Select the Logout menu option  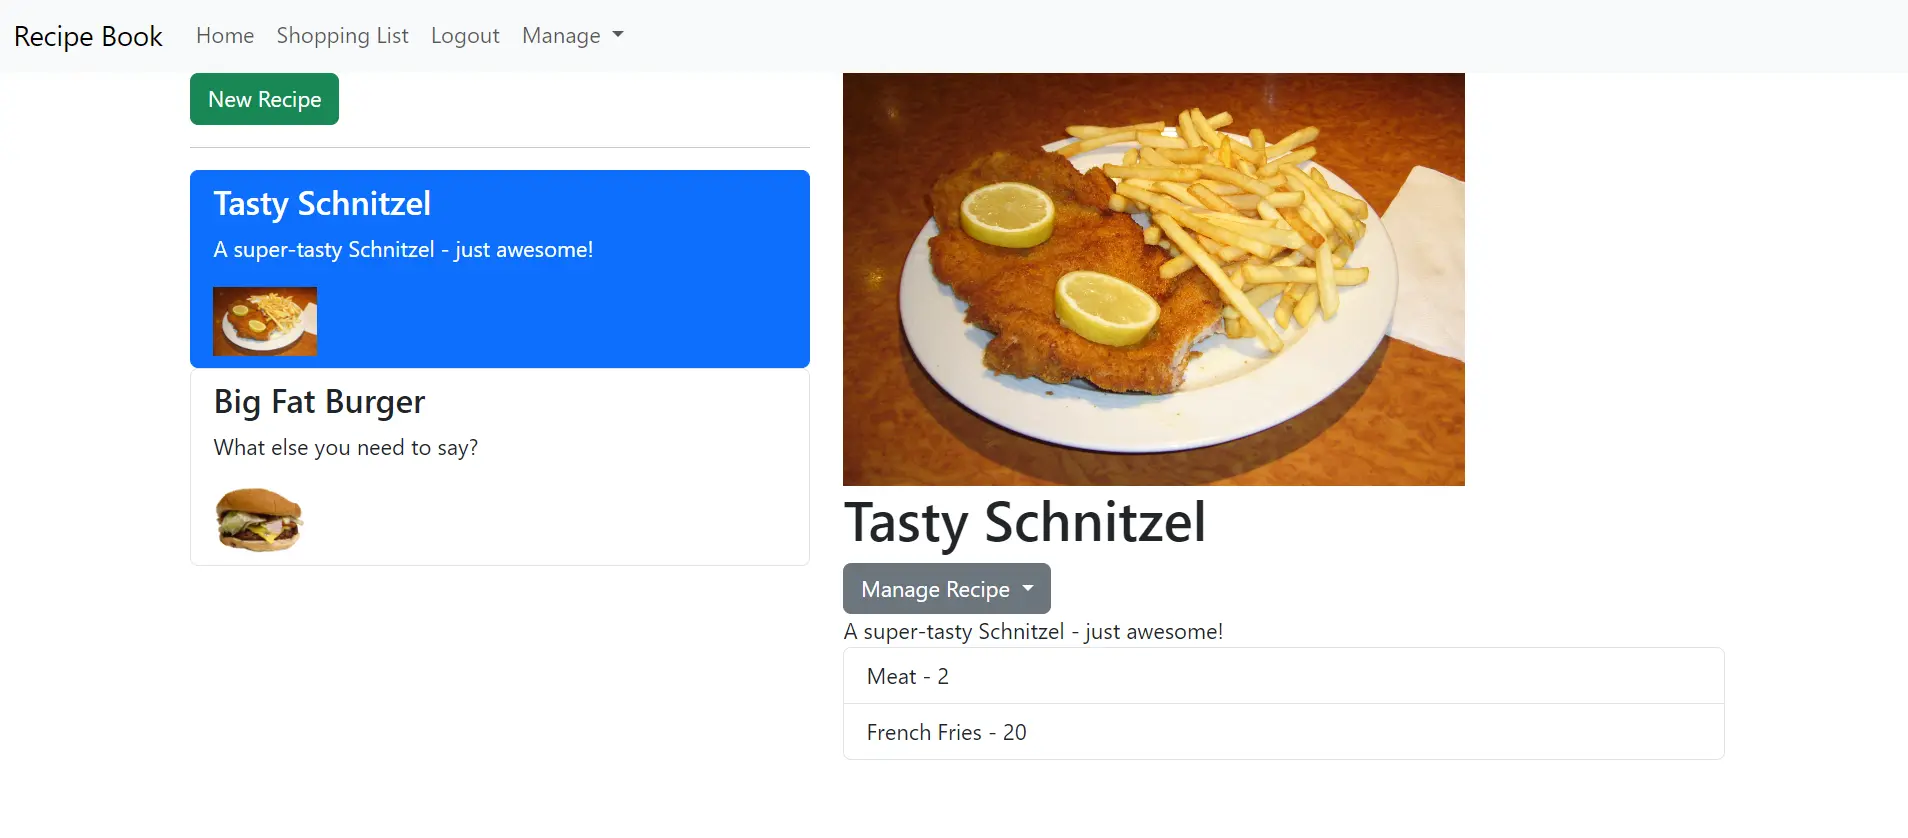pyautogui.click(x=465, y=35)
